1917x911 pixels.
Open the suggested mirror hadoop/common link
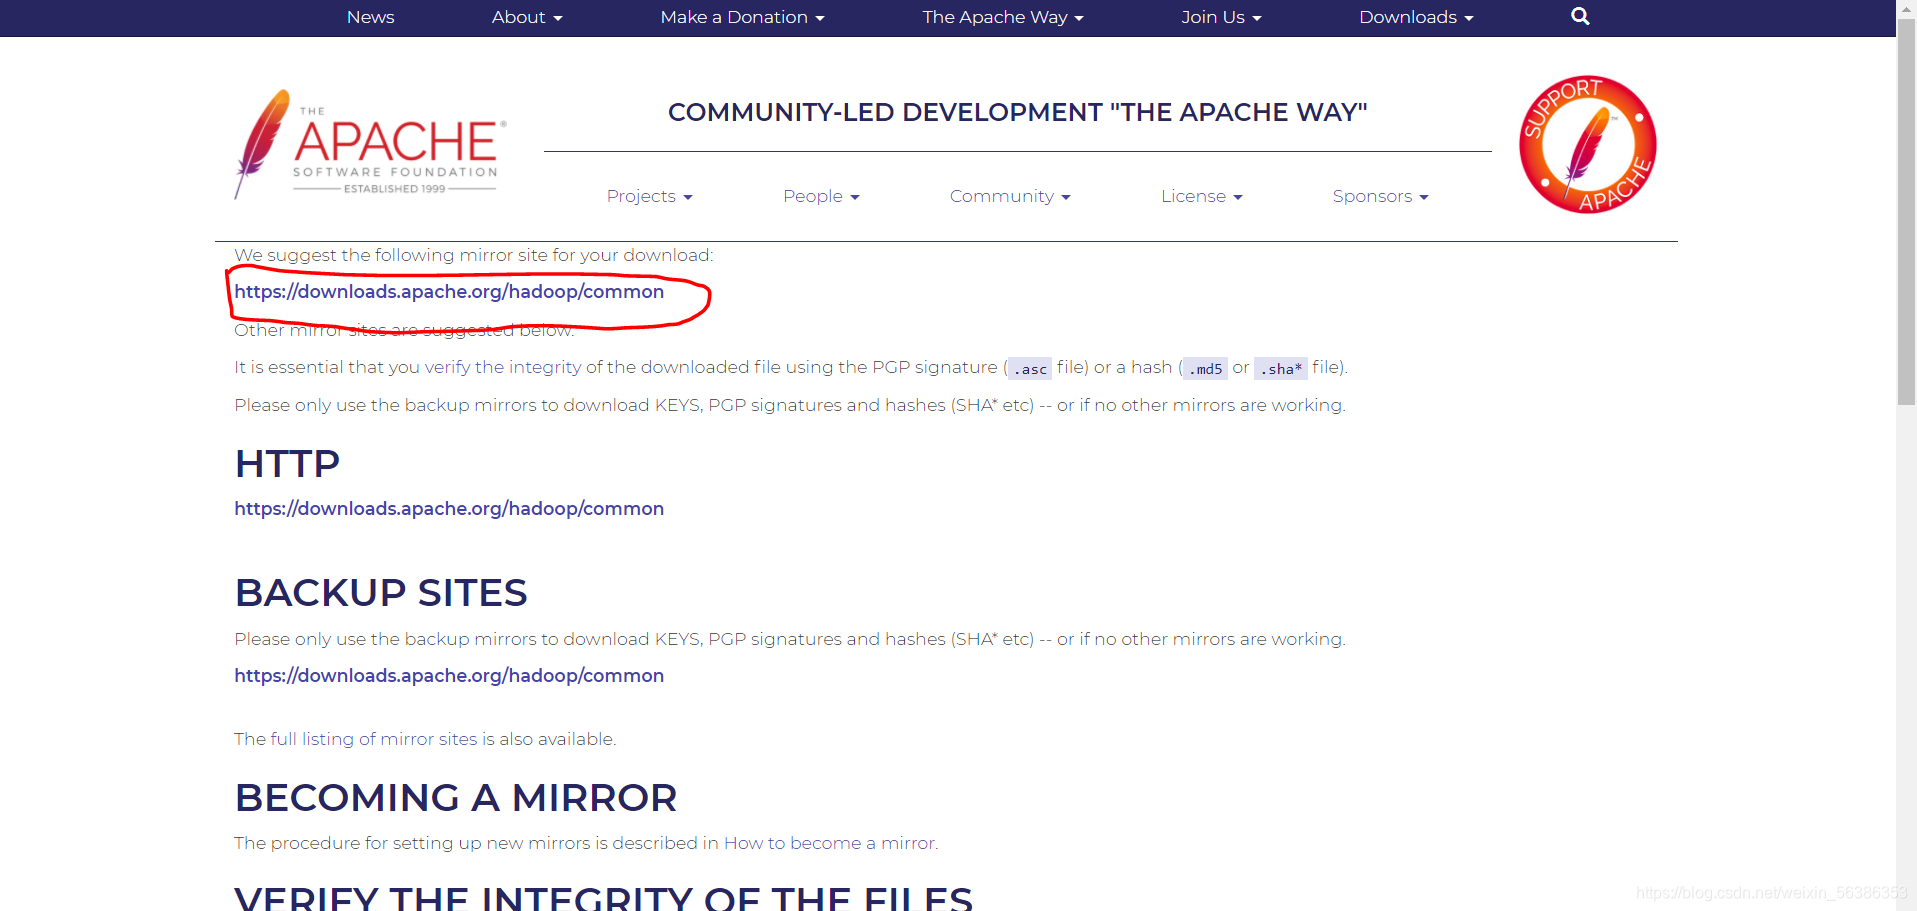449,292
